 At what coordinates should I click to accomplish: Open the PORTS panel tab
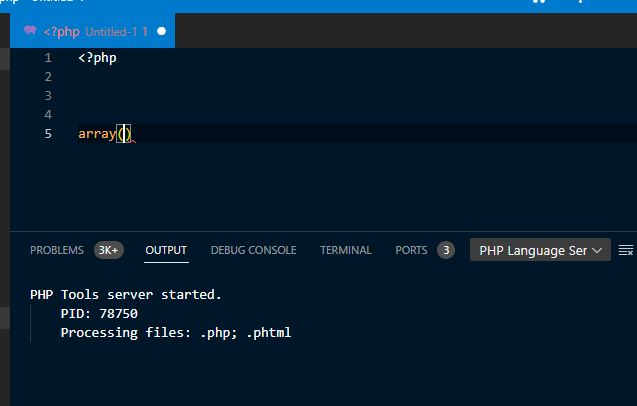tap(411, 250)
